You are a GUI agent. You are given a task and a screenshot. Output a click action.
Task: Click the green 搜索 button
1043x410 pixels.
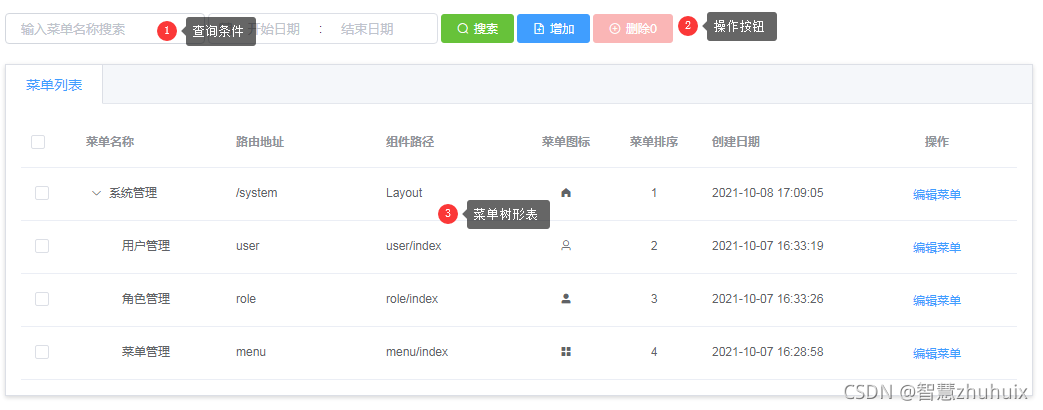[478, 29]
